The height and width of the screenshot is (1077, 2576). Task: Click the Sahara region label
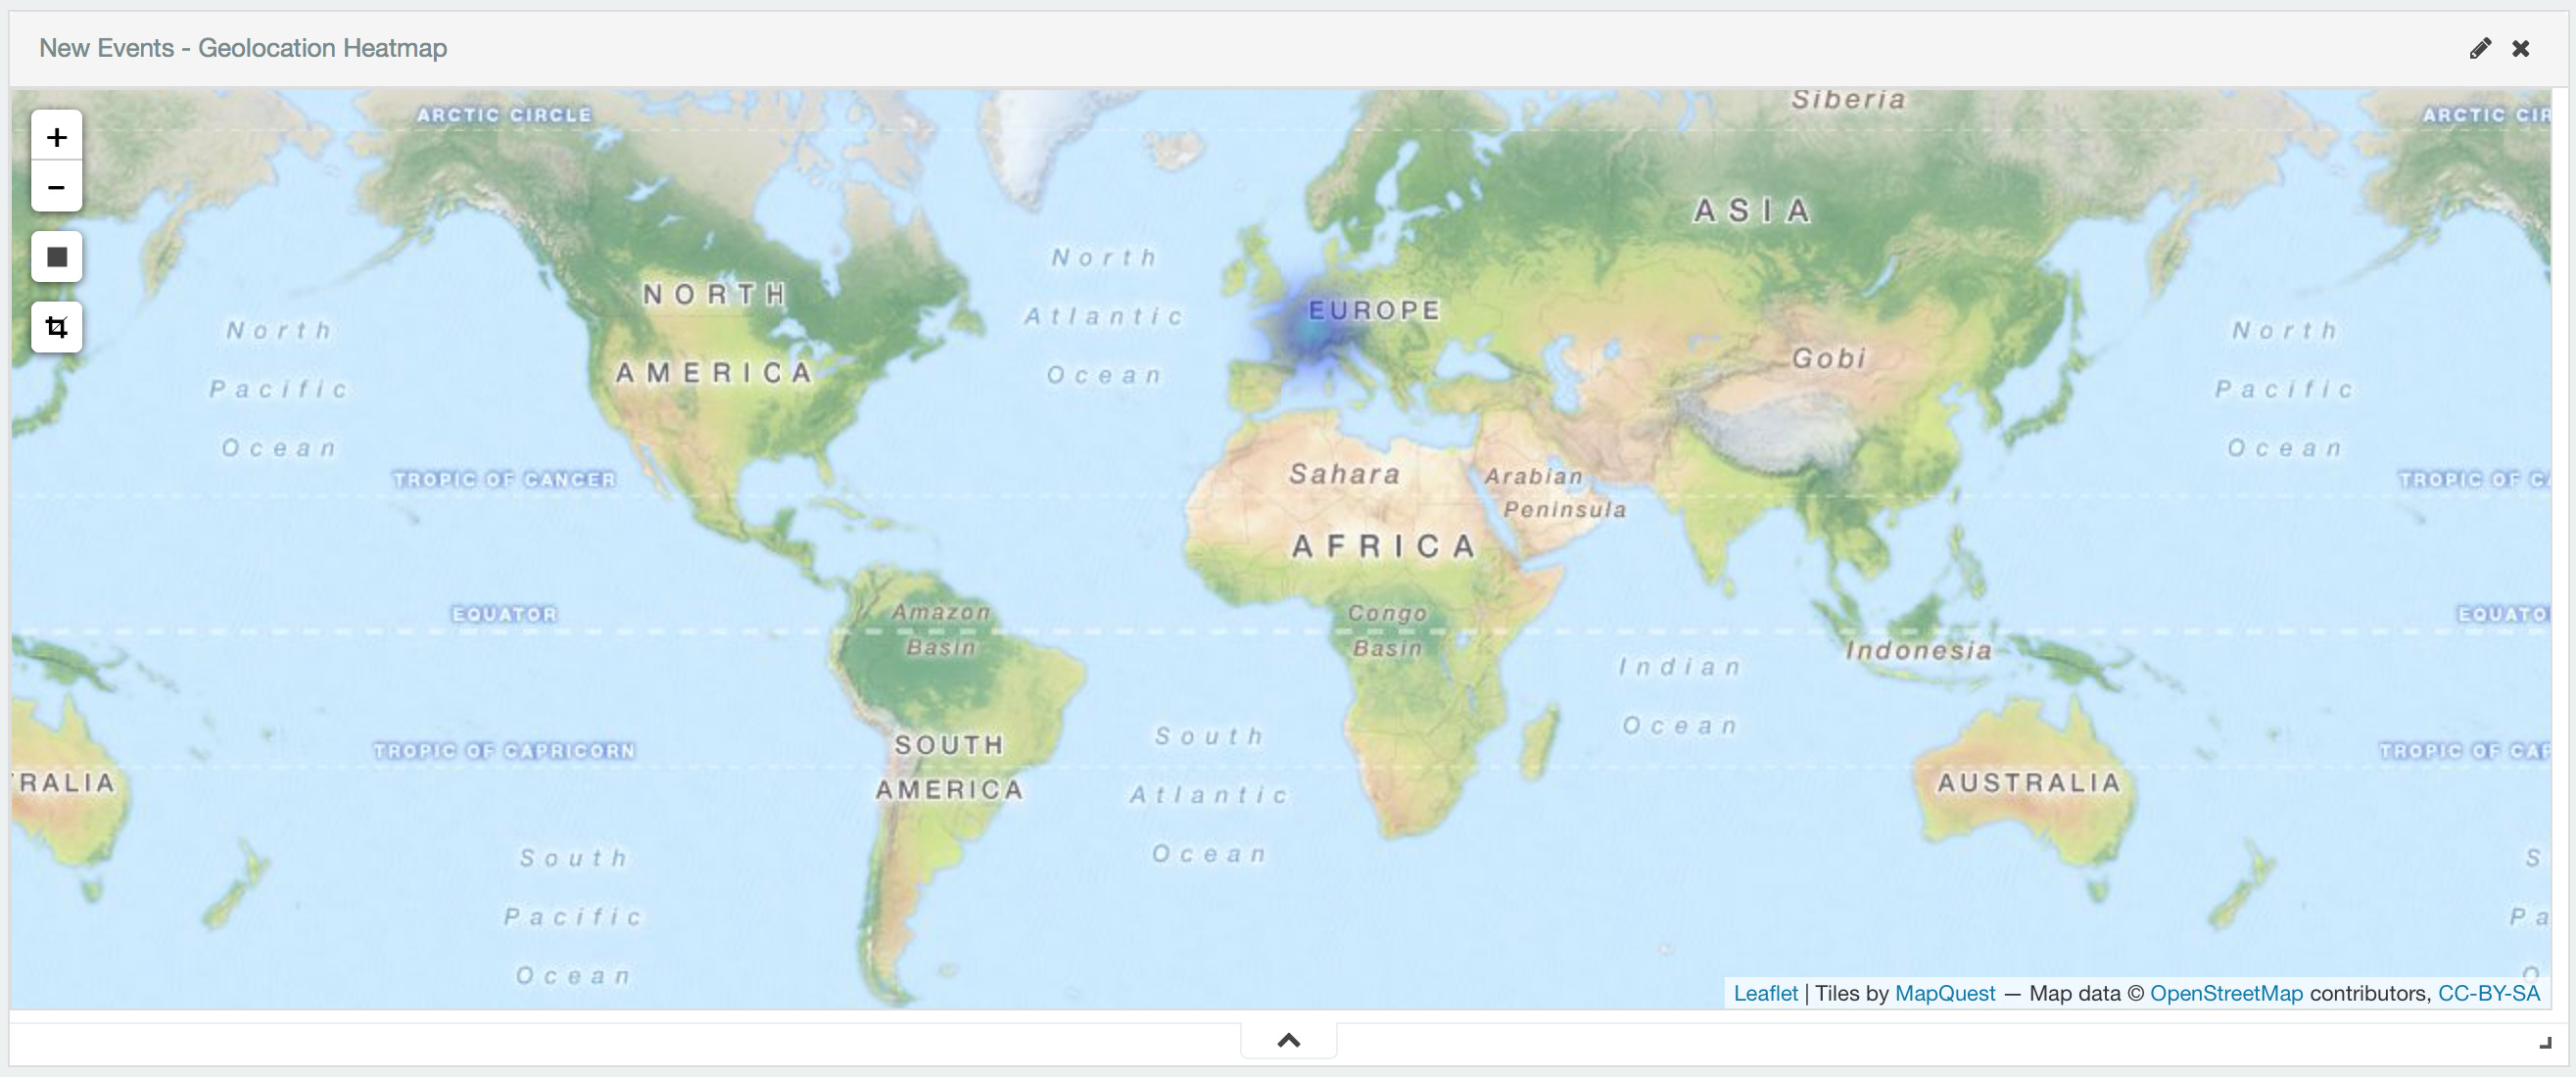(1344, 473)
